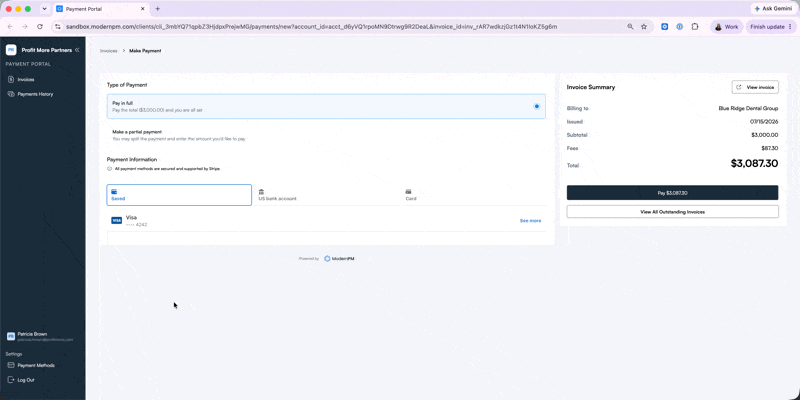Click Ask Gemini button
Screen dimensions: 800x400
[772, 9]
